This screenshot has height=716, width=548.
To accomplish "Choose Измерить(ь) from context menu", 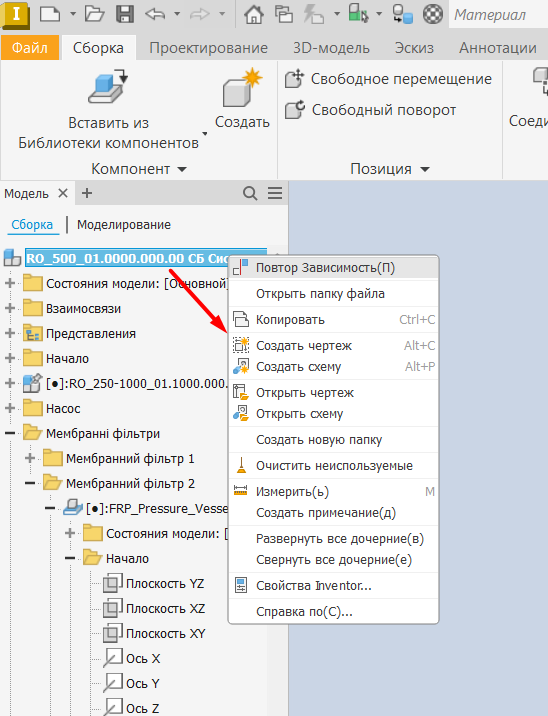I will pyautogui.click(x=333, y=492).
